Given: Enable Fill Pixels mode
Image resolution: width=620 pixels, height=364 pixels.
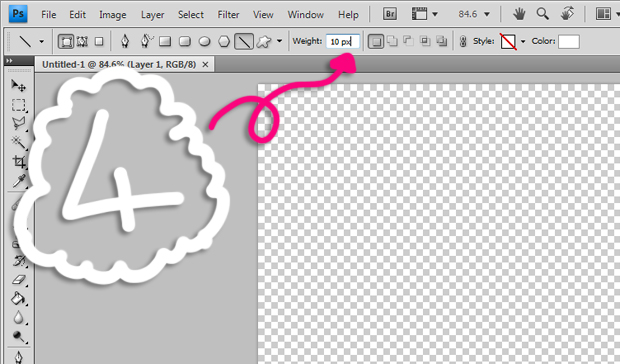Looking at the screenshot, I should point(99,41).
